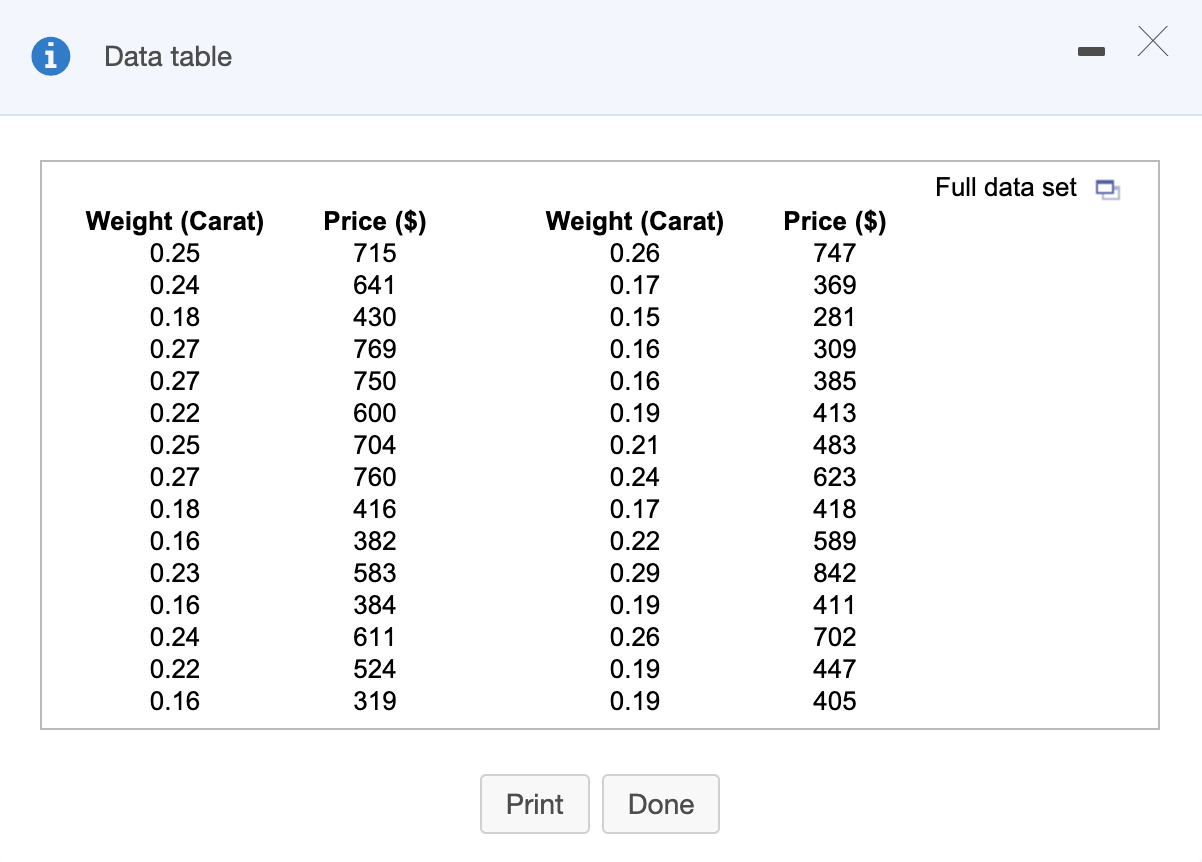This screenshot has width=1202, height=862.
Task: Select the price cell showing 319
Action: [375, 701]
